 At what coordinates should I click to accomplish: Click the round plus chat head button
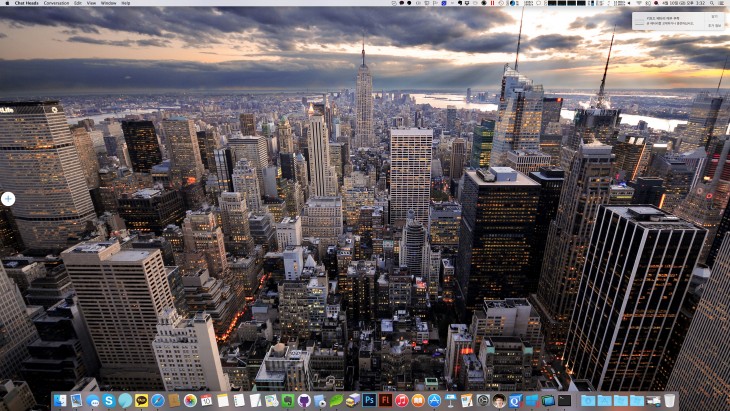pos(8,199)
